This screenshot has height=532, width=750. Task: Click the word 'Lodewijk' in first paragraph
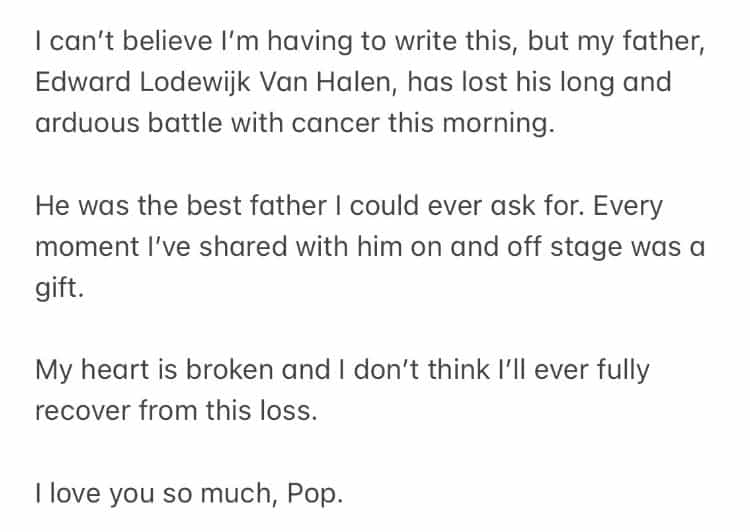pos(195,82)
